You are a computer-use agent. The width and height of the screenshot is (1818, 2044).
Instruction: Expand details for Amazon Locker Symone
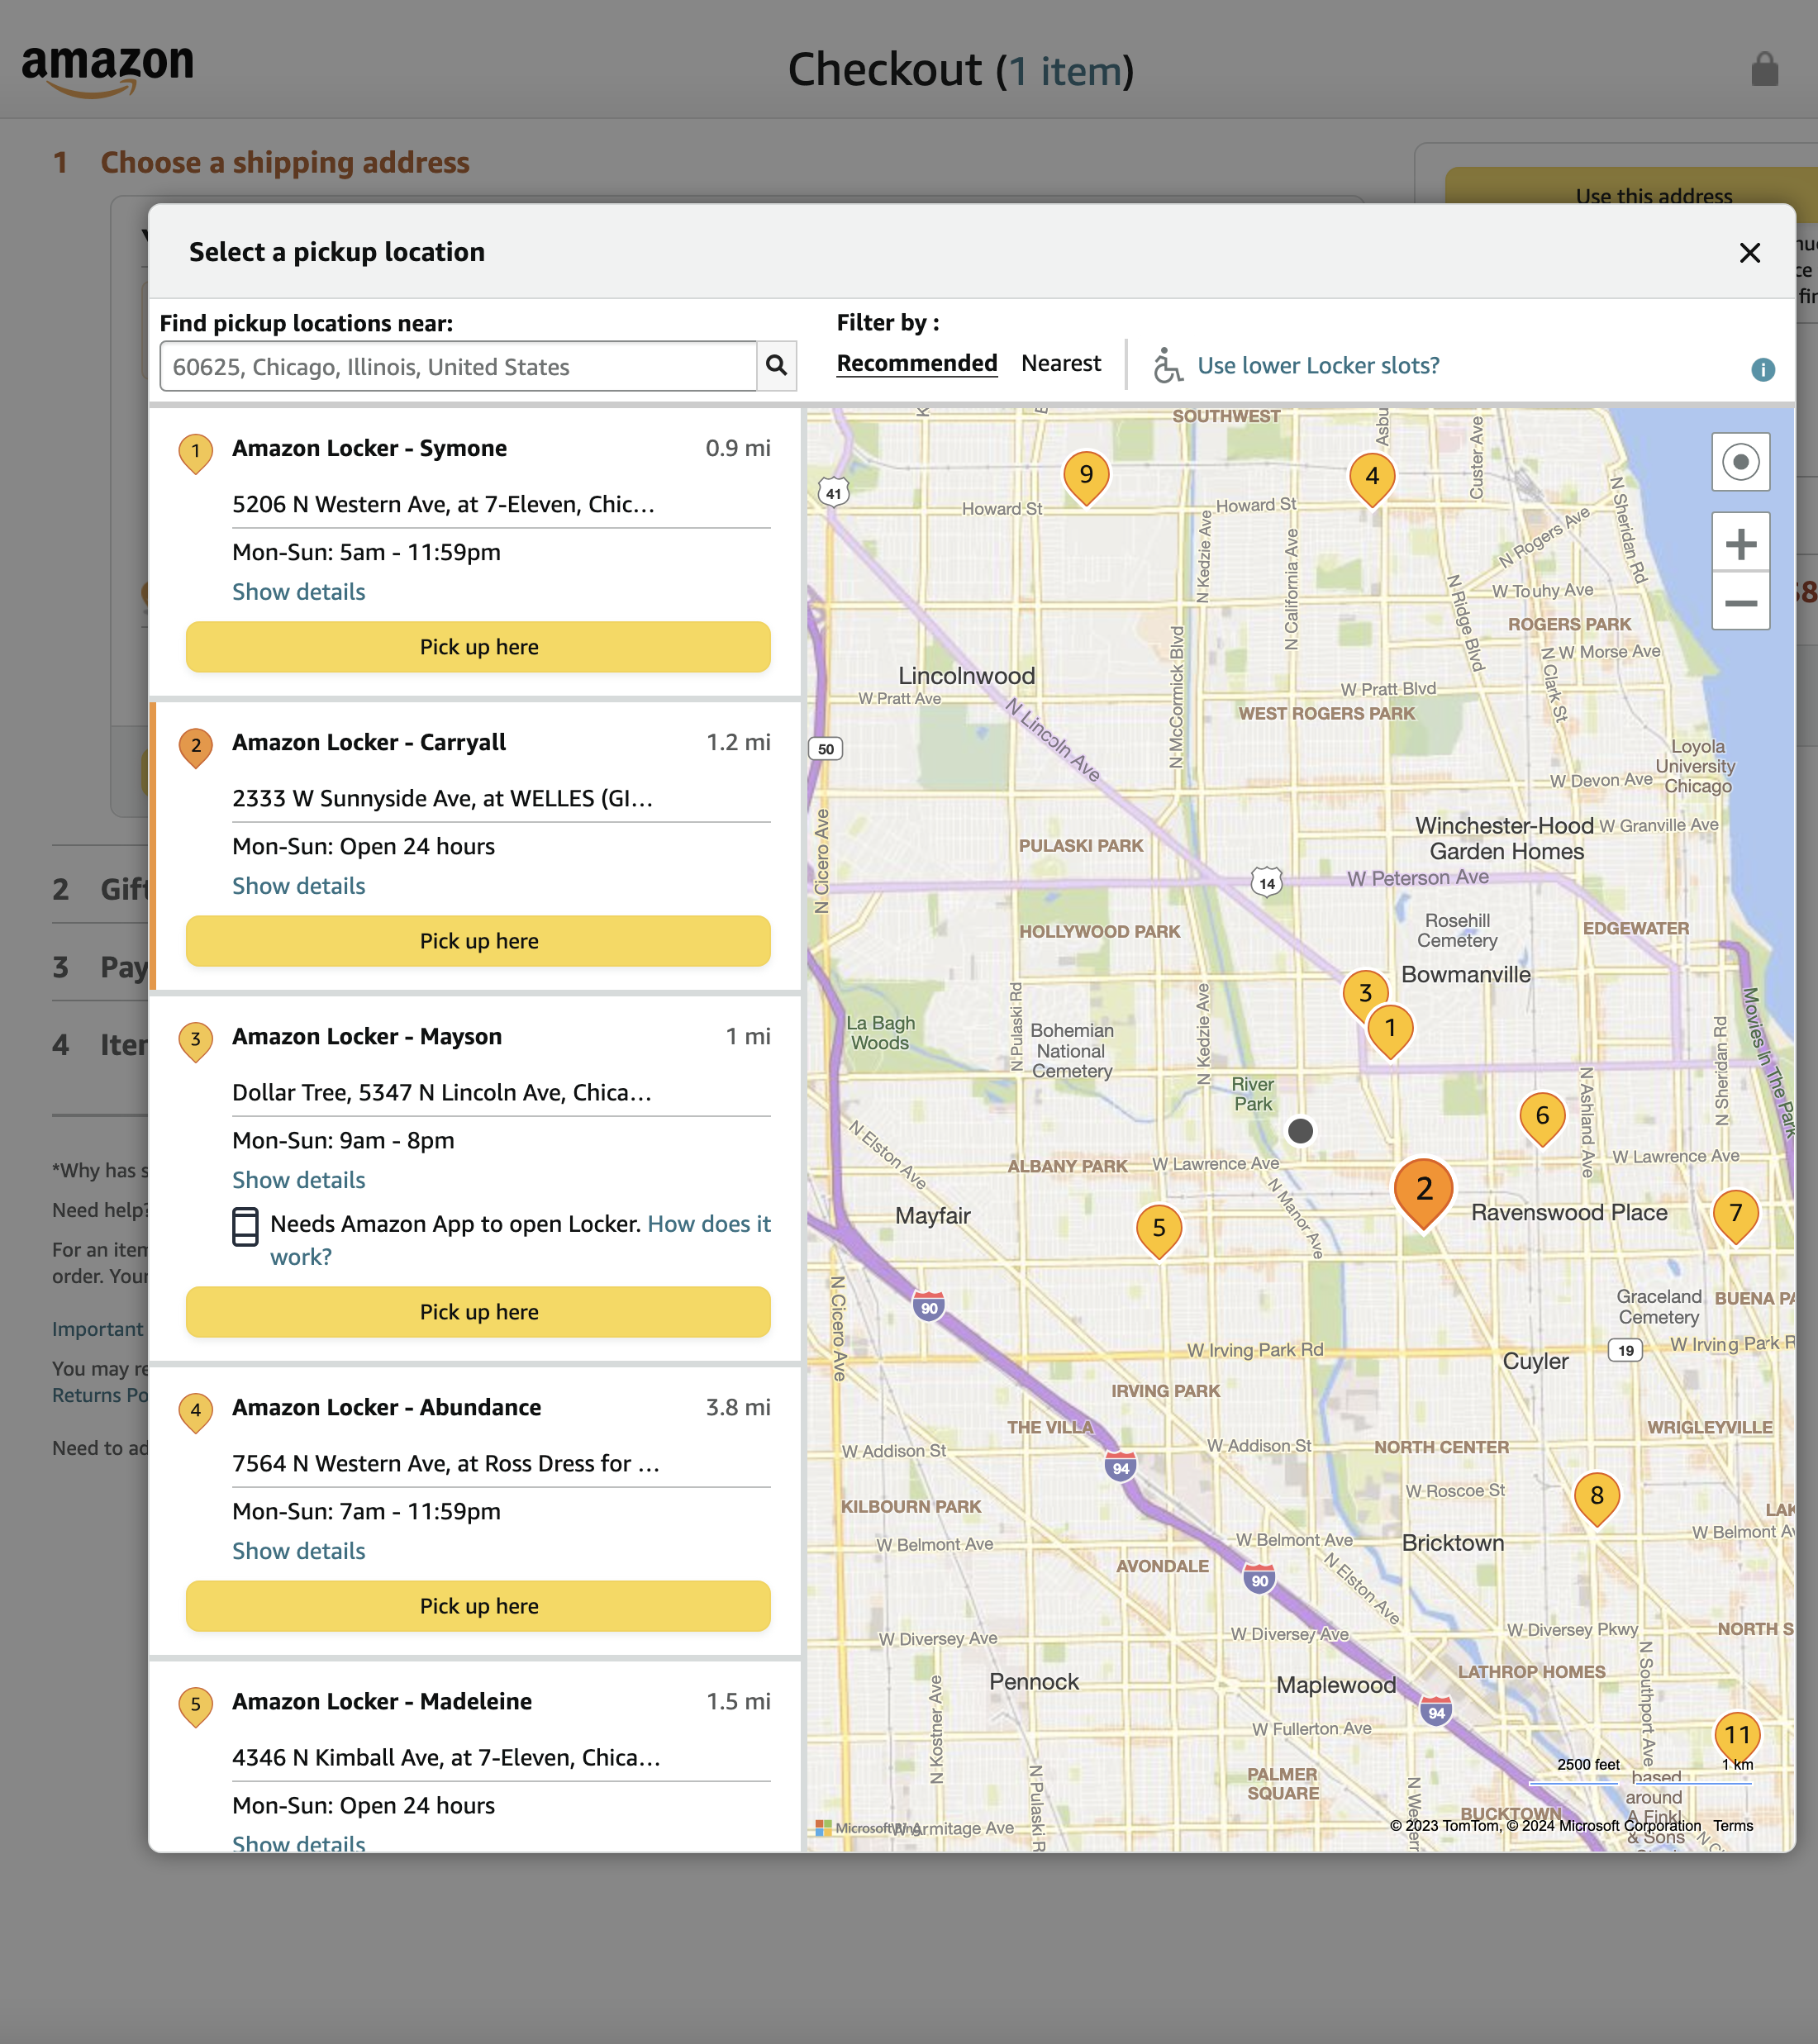coord(298,591)
